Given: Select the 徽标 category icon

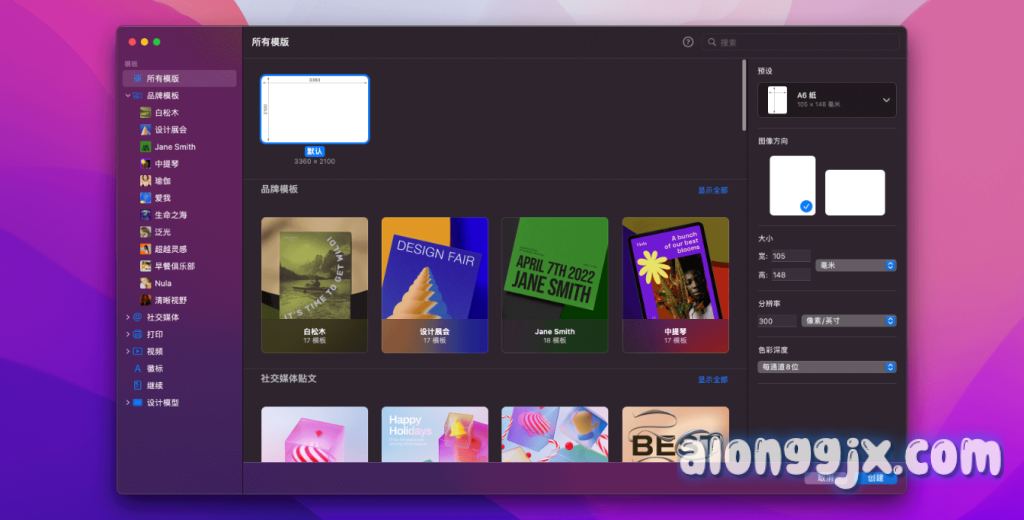Looking at the screenshot, I should 137,368.
